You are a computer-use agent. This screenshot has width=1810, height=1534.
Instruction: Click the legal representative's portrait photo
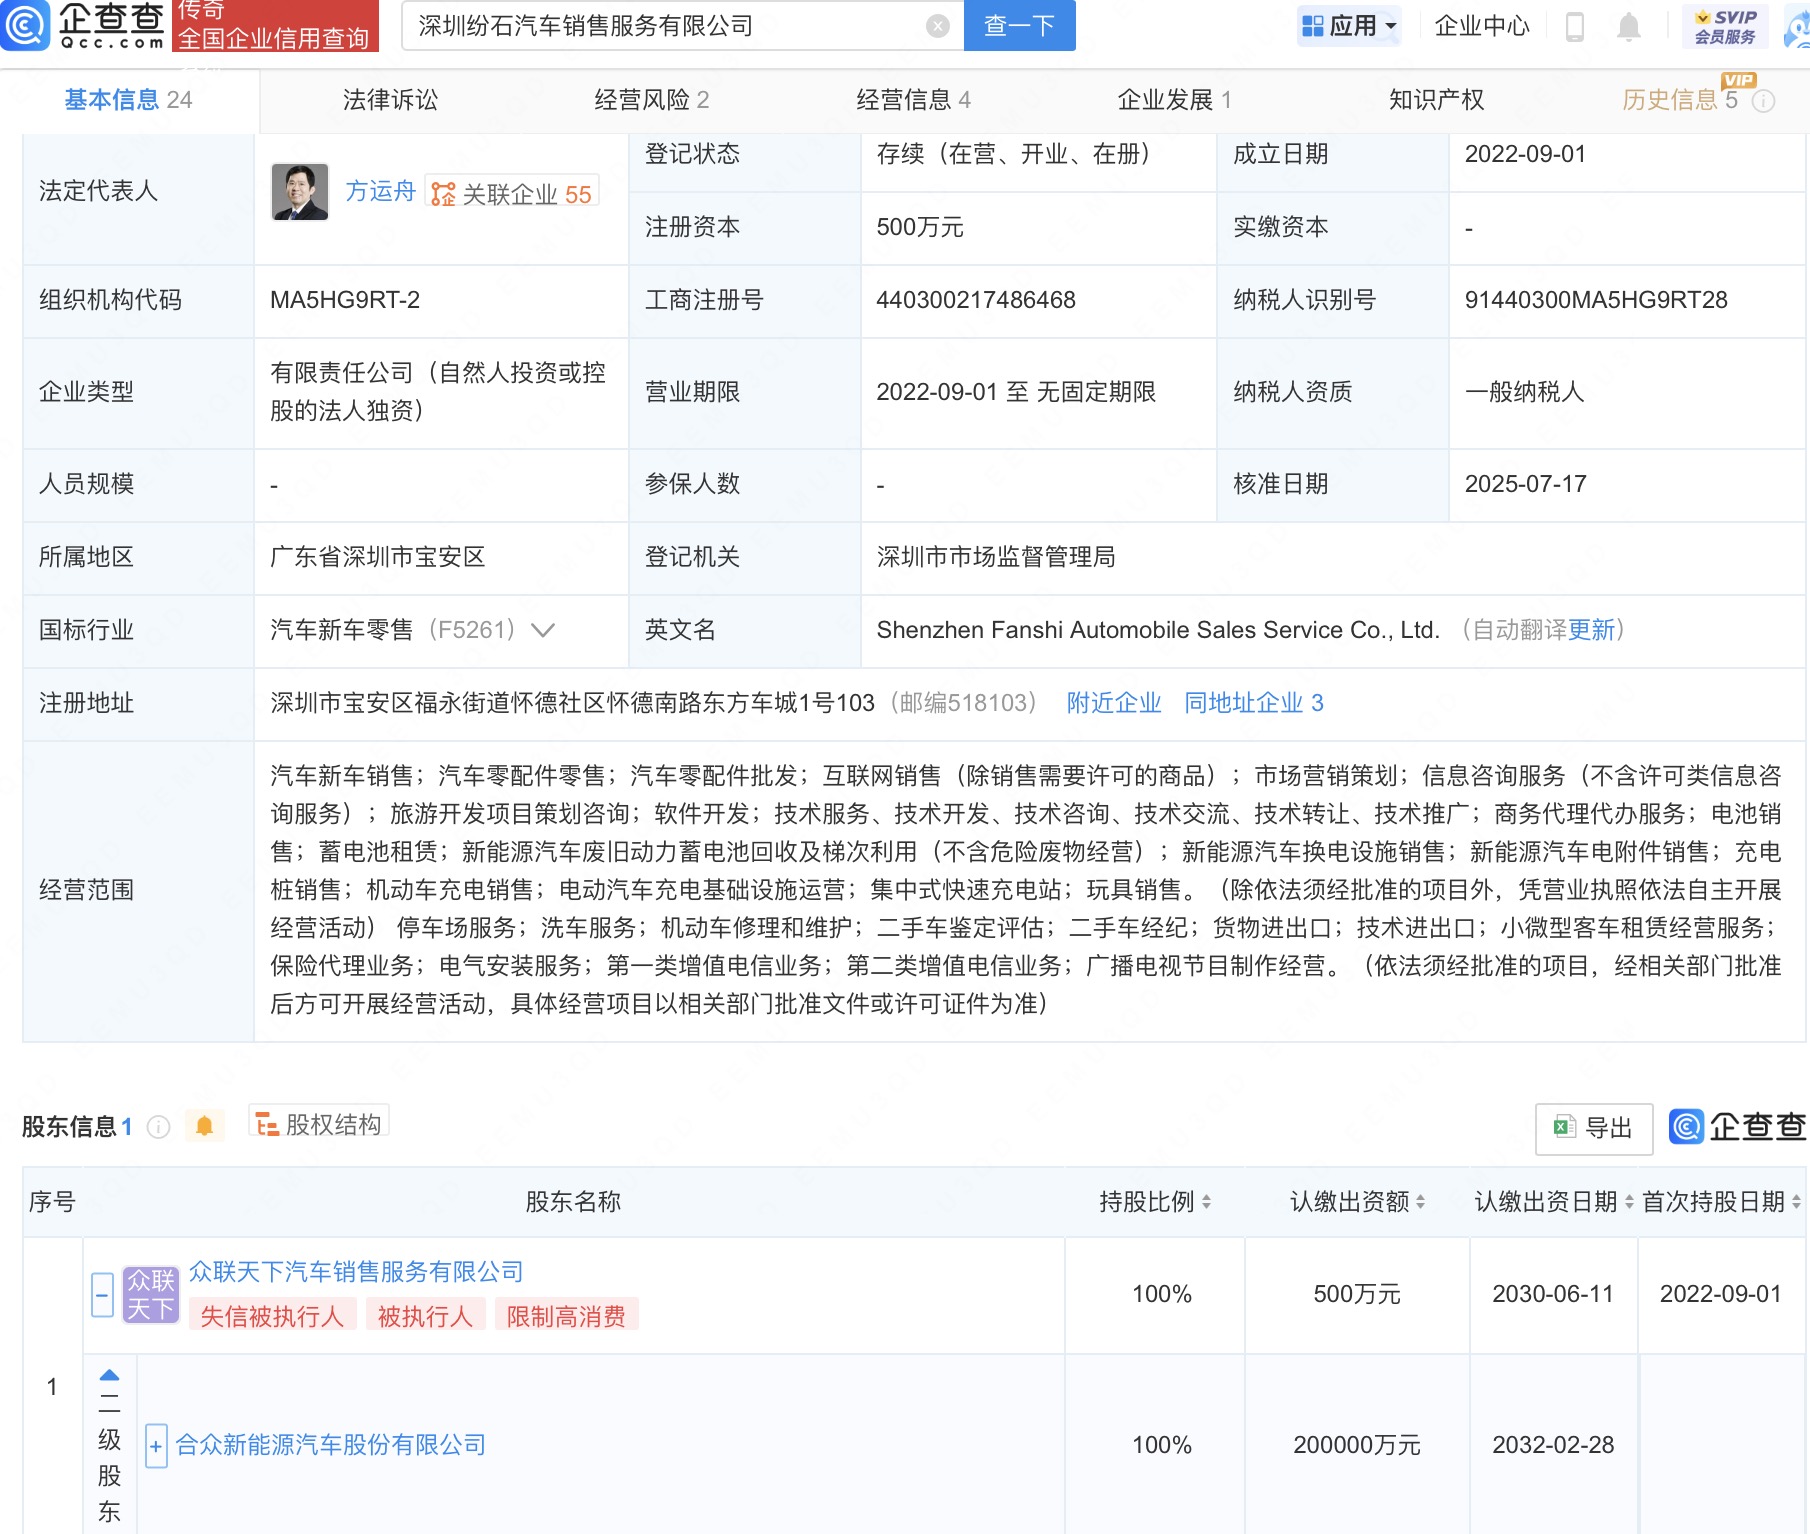300,191
